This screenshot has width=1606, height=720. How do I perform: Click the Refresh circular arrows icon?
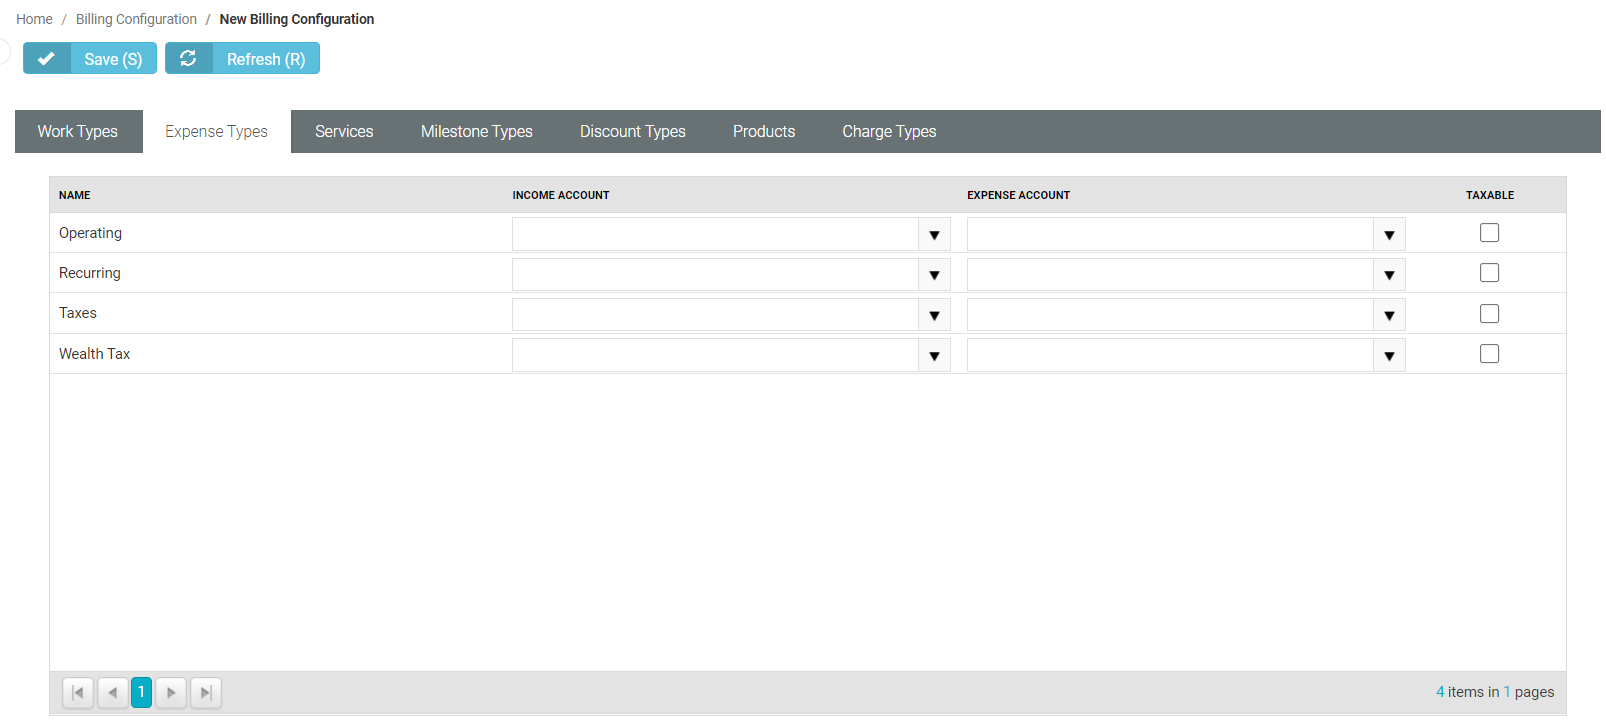coord(188,59)
